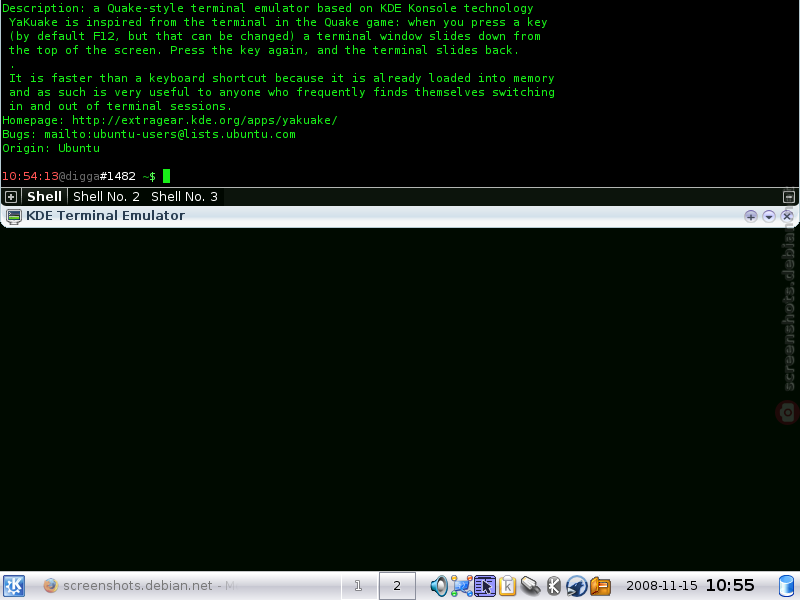Open the KDE Bluetooth tray icon
This screenshot has height=600, width=800.
click(x=554, y=586)
